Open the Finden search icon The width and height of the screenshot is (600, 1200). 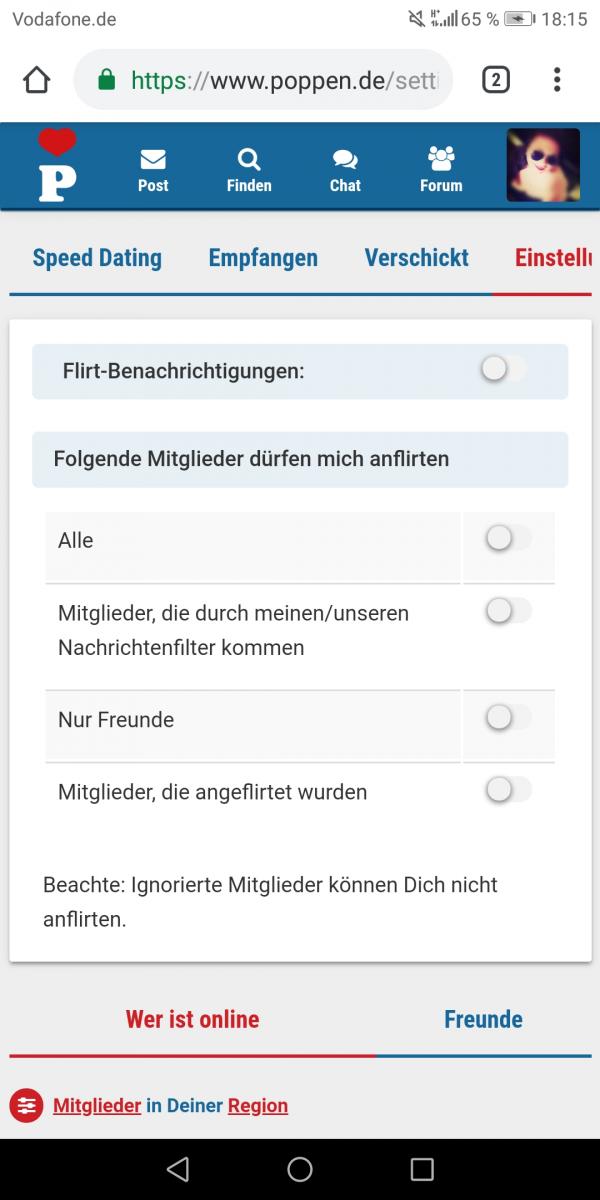tap(249, 160)
